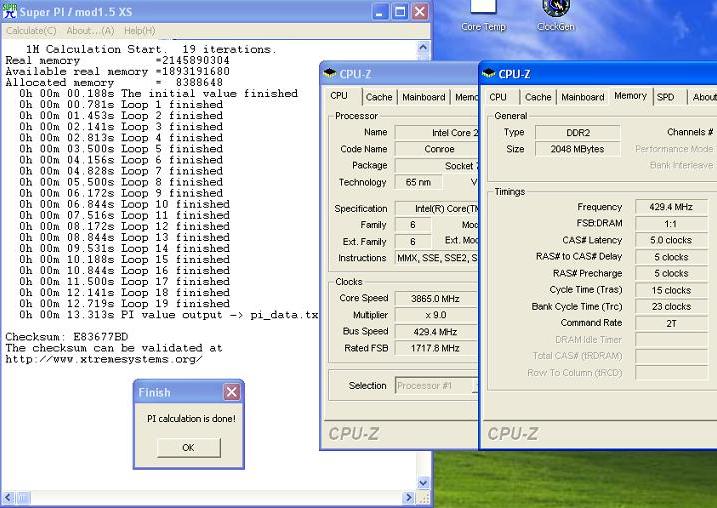The image size is (717, 508).
Task: Select Mainboard tab in right CPU-Z window
Action: click(583, 97)
